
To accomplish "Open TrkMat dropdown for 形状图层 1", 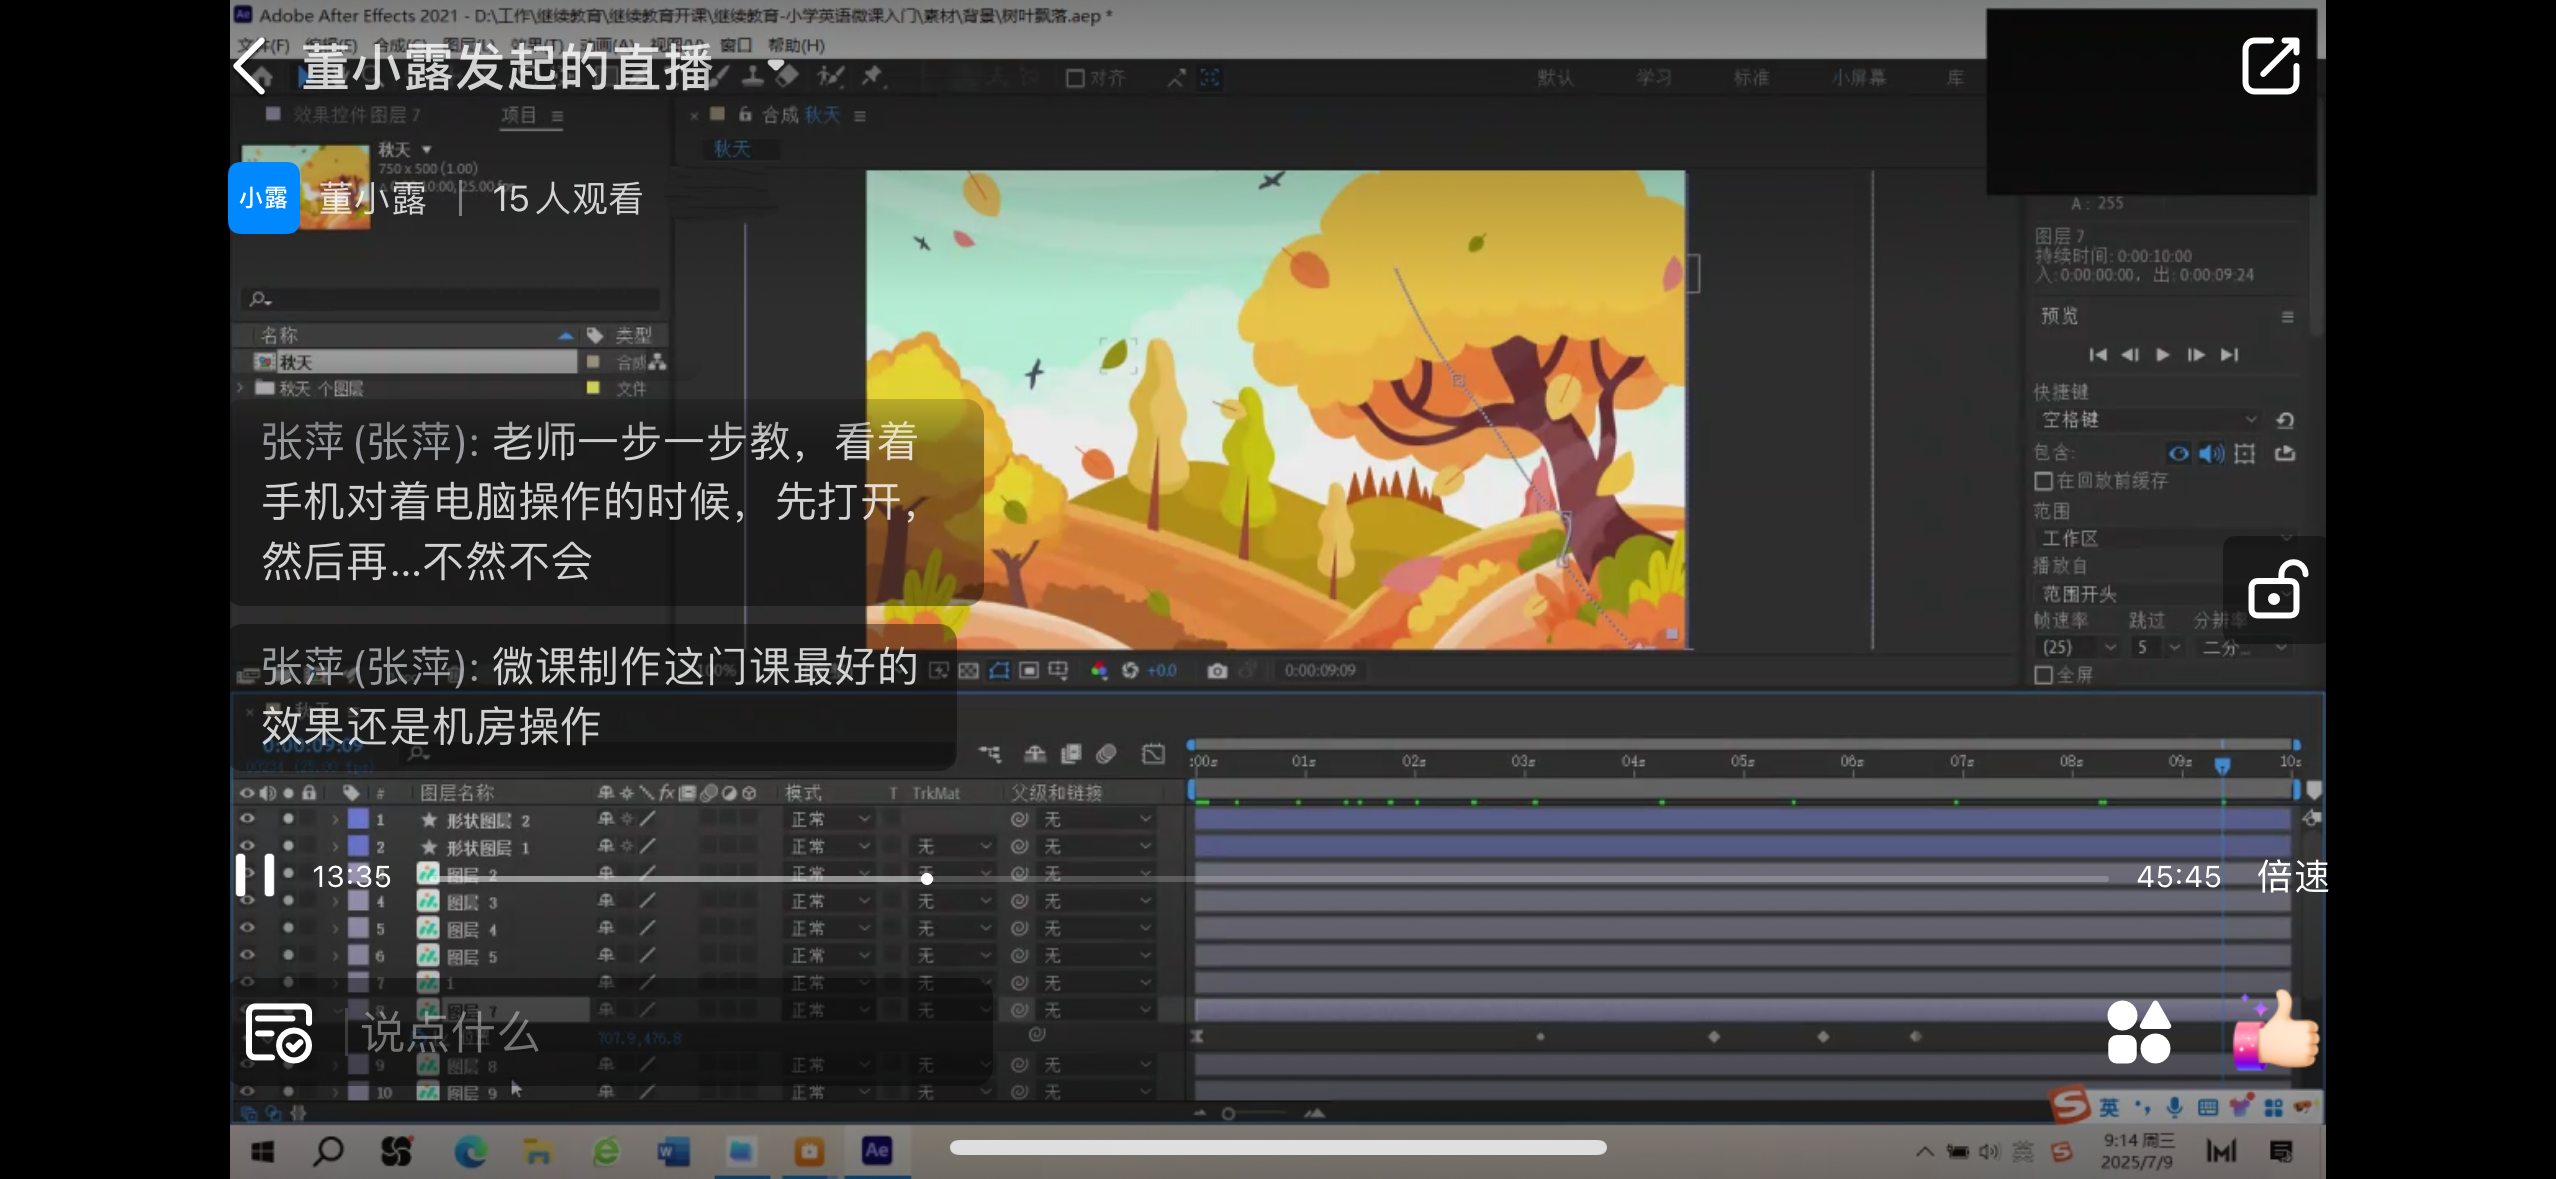I will (x=954, y=846).
